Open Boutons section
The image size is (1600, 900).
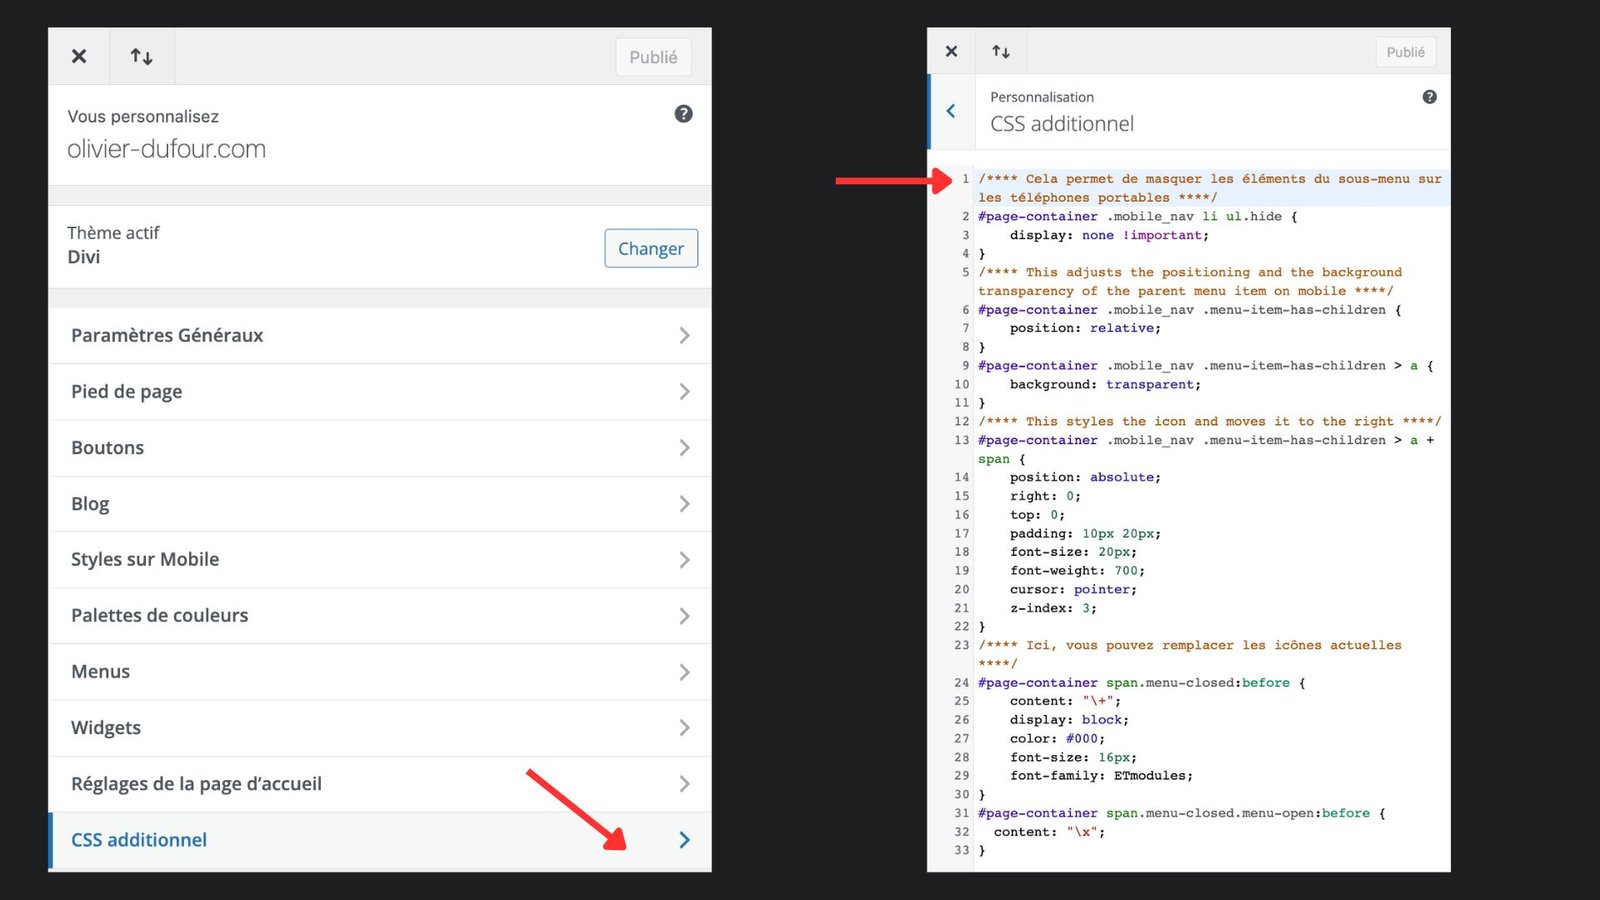tap(380, 448)
